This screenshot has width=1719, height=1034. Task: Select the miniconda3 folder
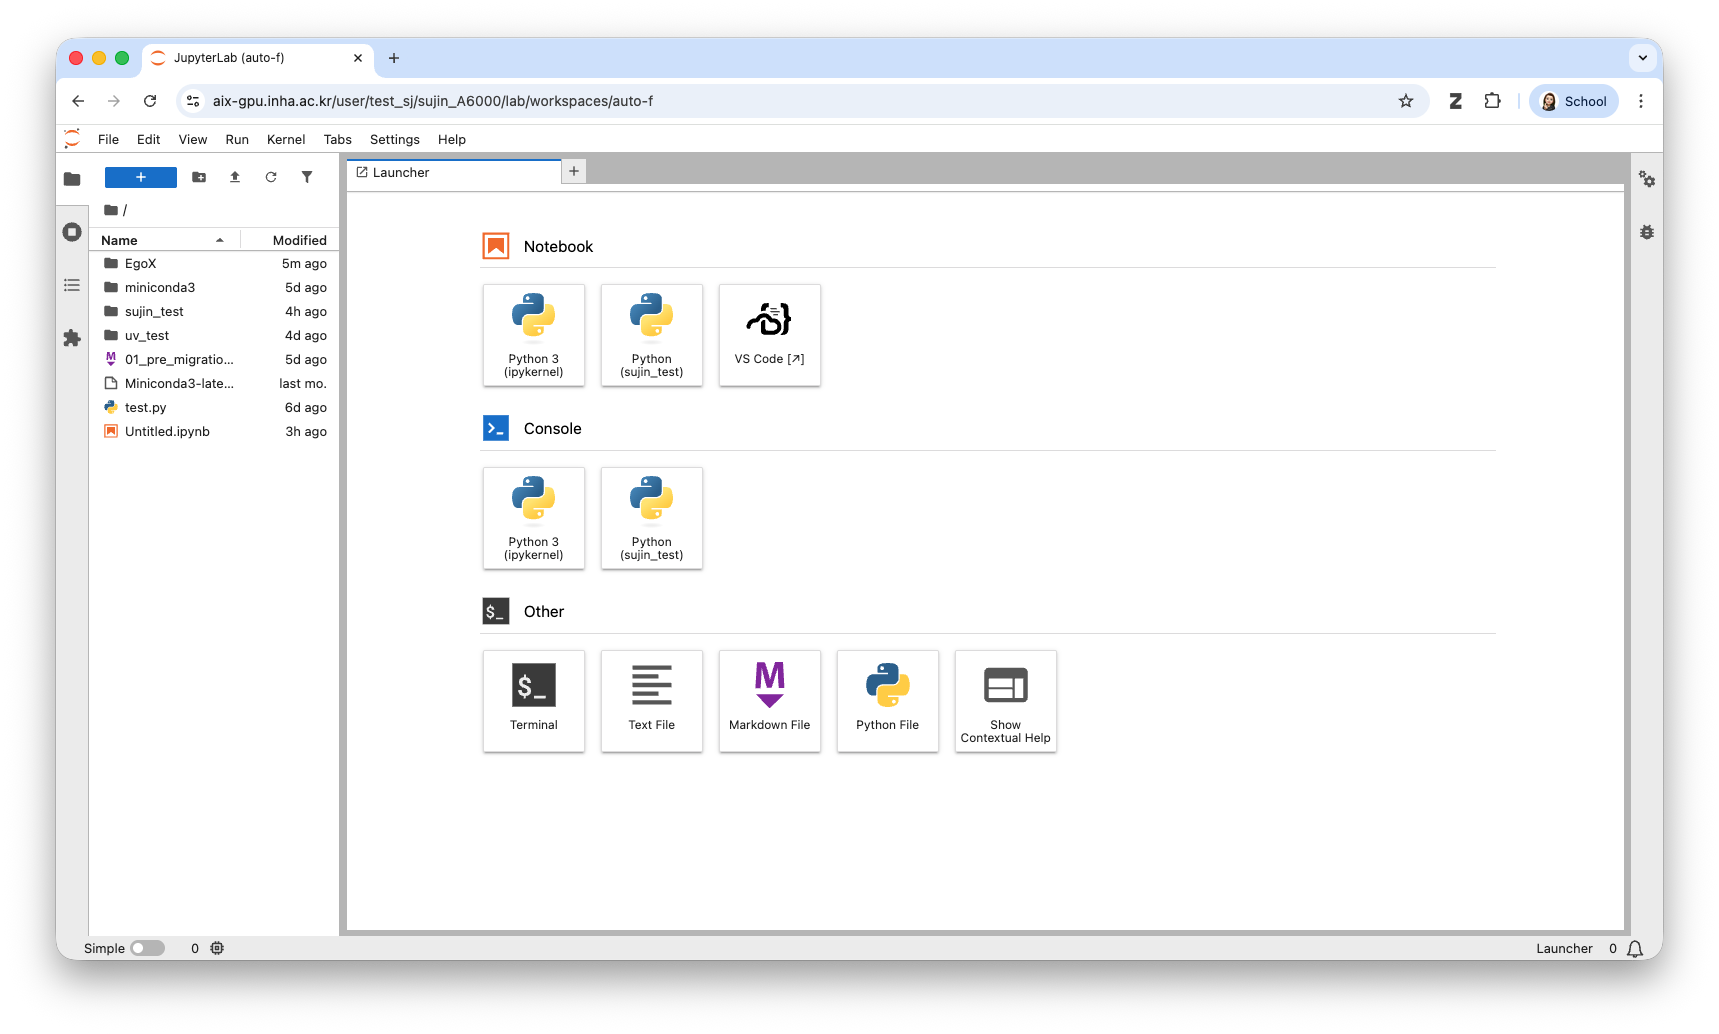click(x=214, y=288)
